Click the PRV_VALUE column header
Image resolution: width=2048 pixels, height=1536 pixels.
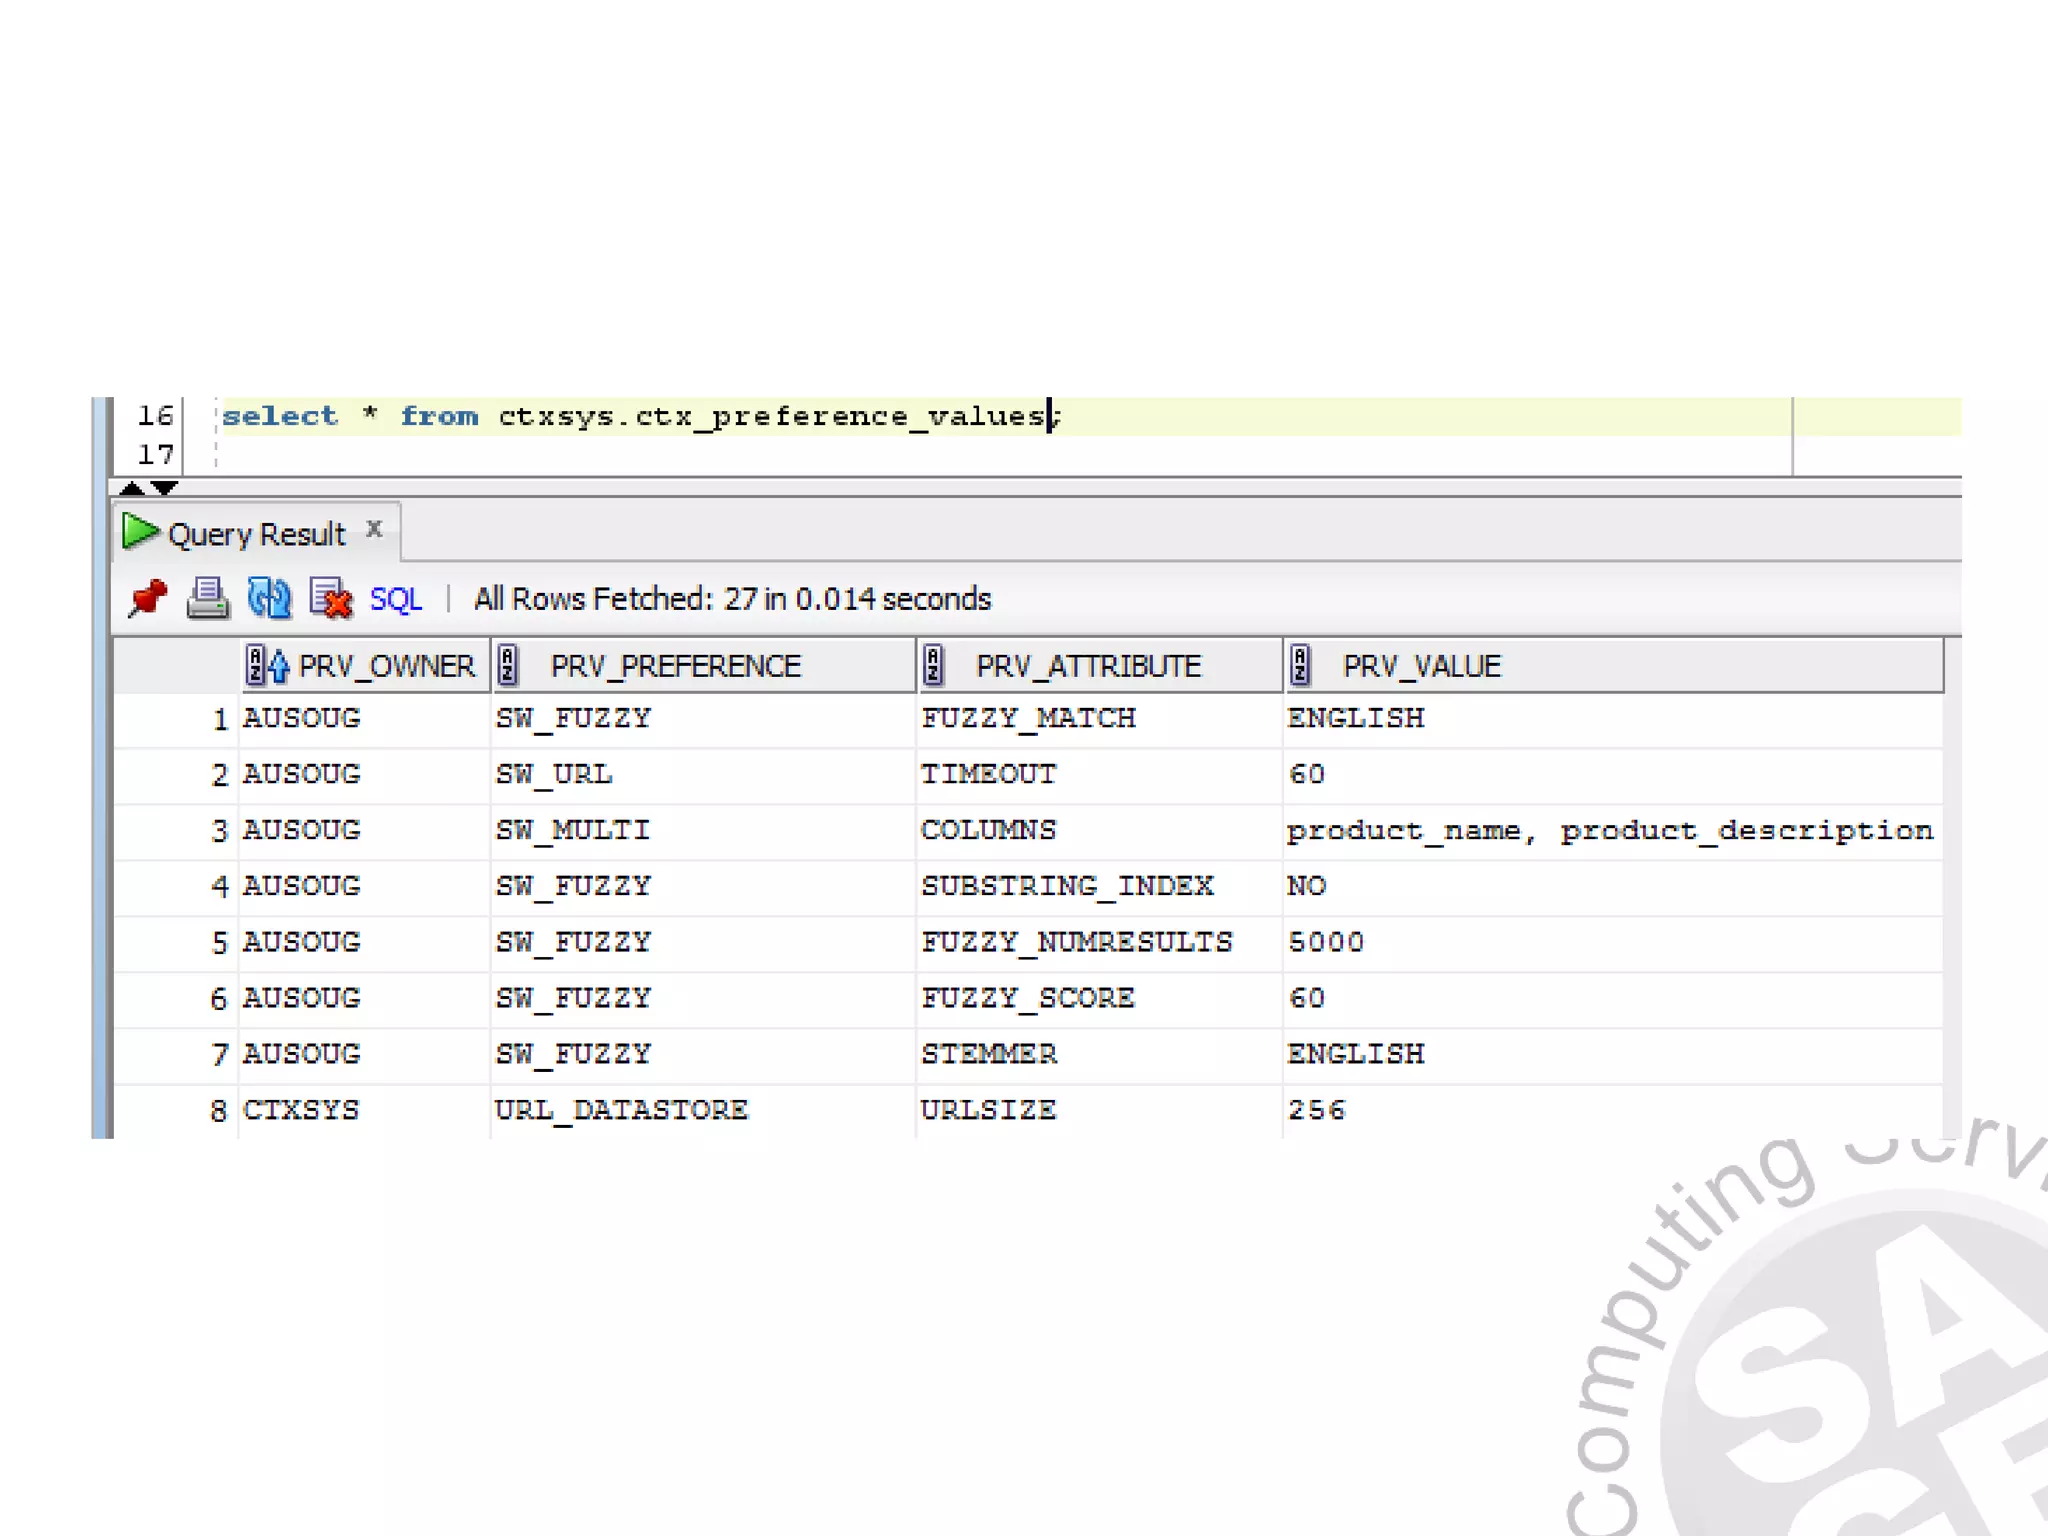(1420, 666)
